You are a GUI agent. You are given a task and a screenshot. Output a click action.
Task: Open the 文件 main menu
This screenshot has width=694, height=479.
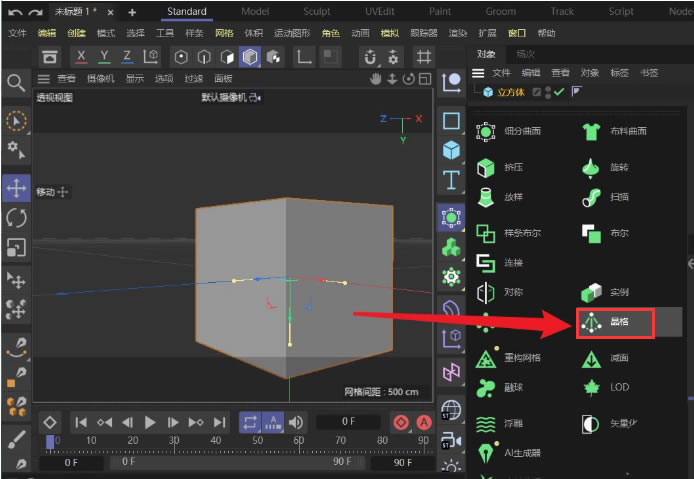pos(17,33)
